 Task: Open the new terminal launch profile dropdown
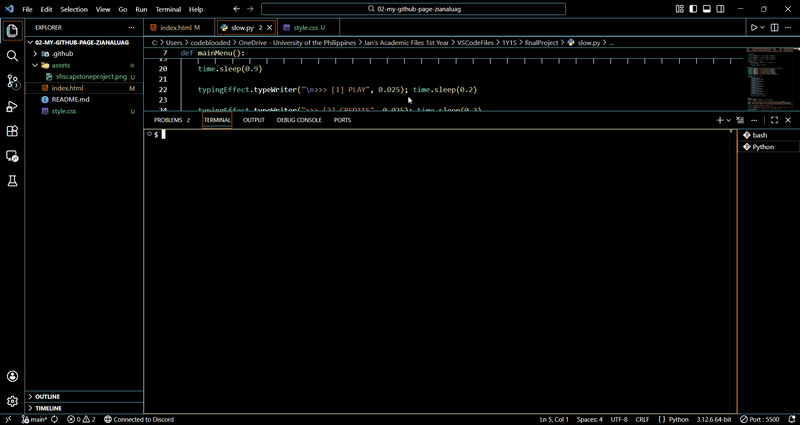[729, 120]
